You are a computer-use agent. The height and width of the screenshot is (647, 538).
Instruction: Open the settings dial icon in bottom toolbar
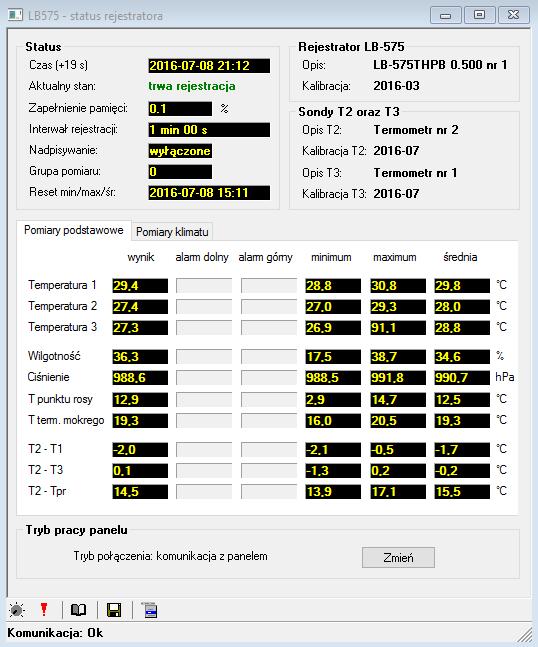coord(17,610)
